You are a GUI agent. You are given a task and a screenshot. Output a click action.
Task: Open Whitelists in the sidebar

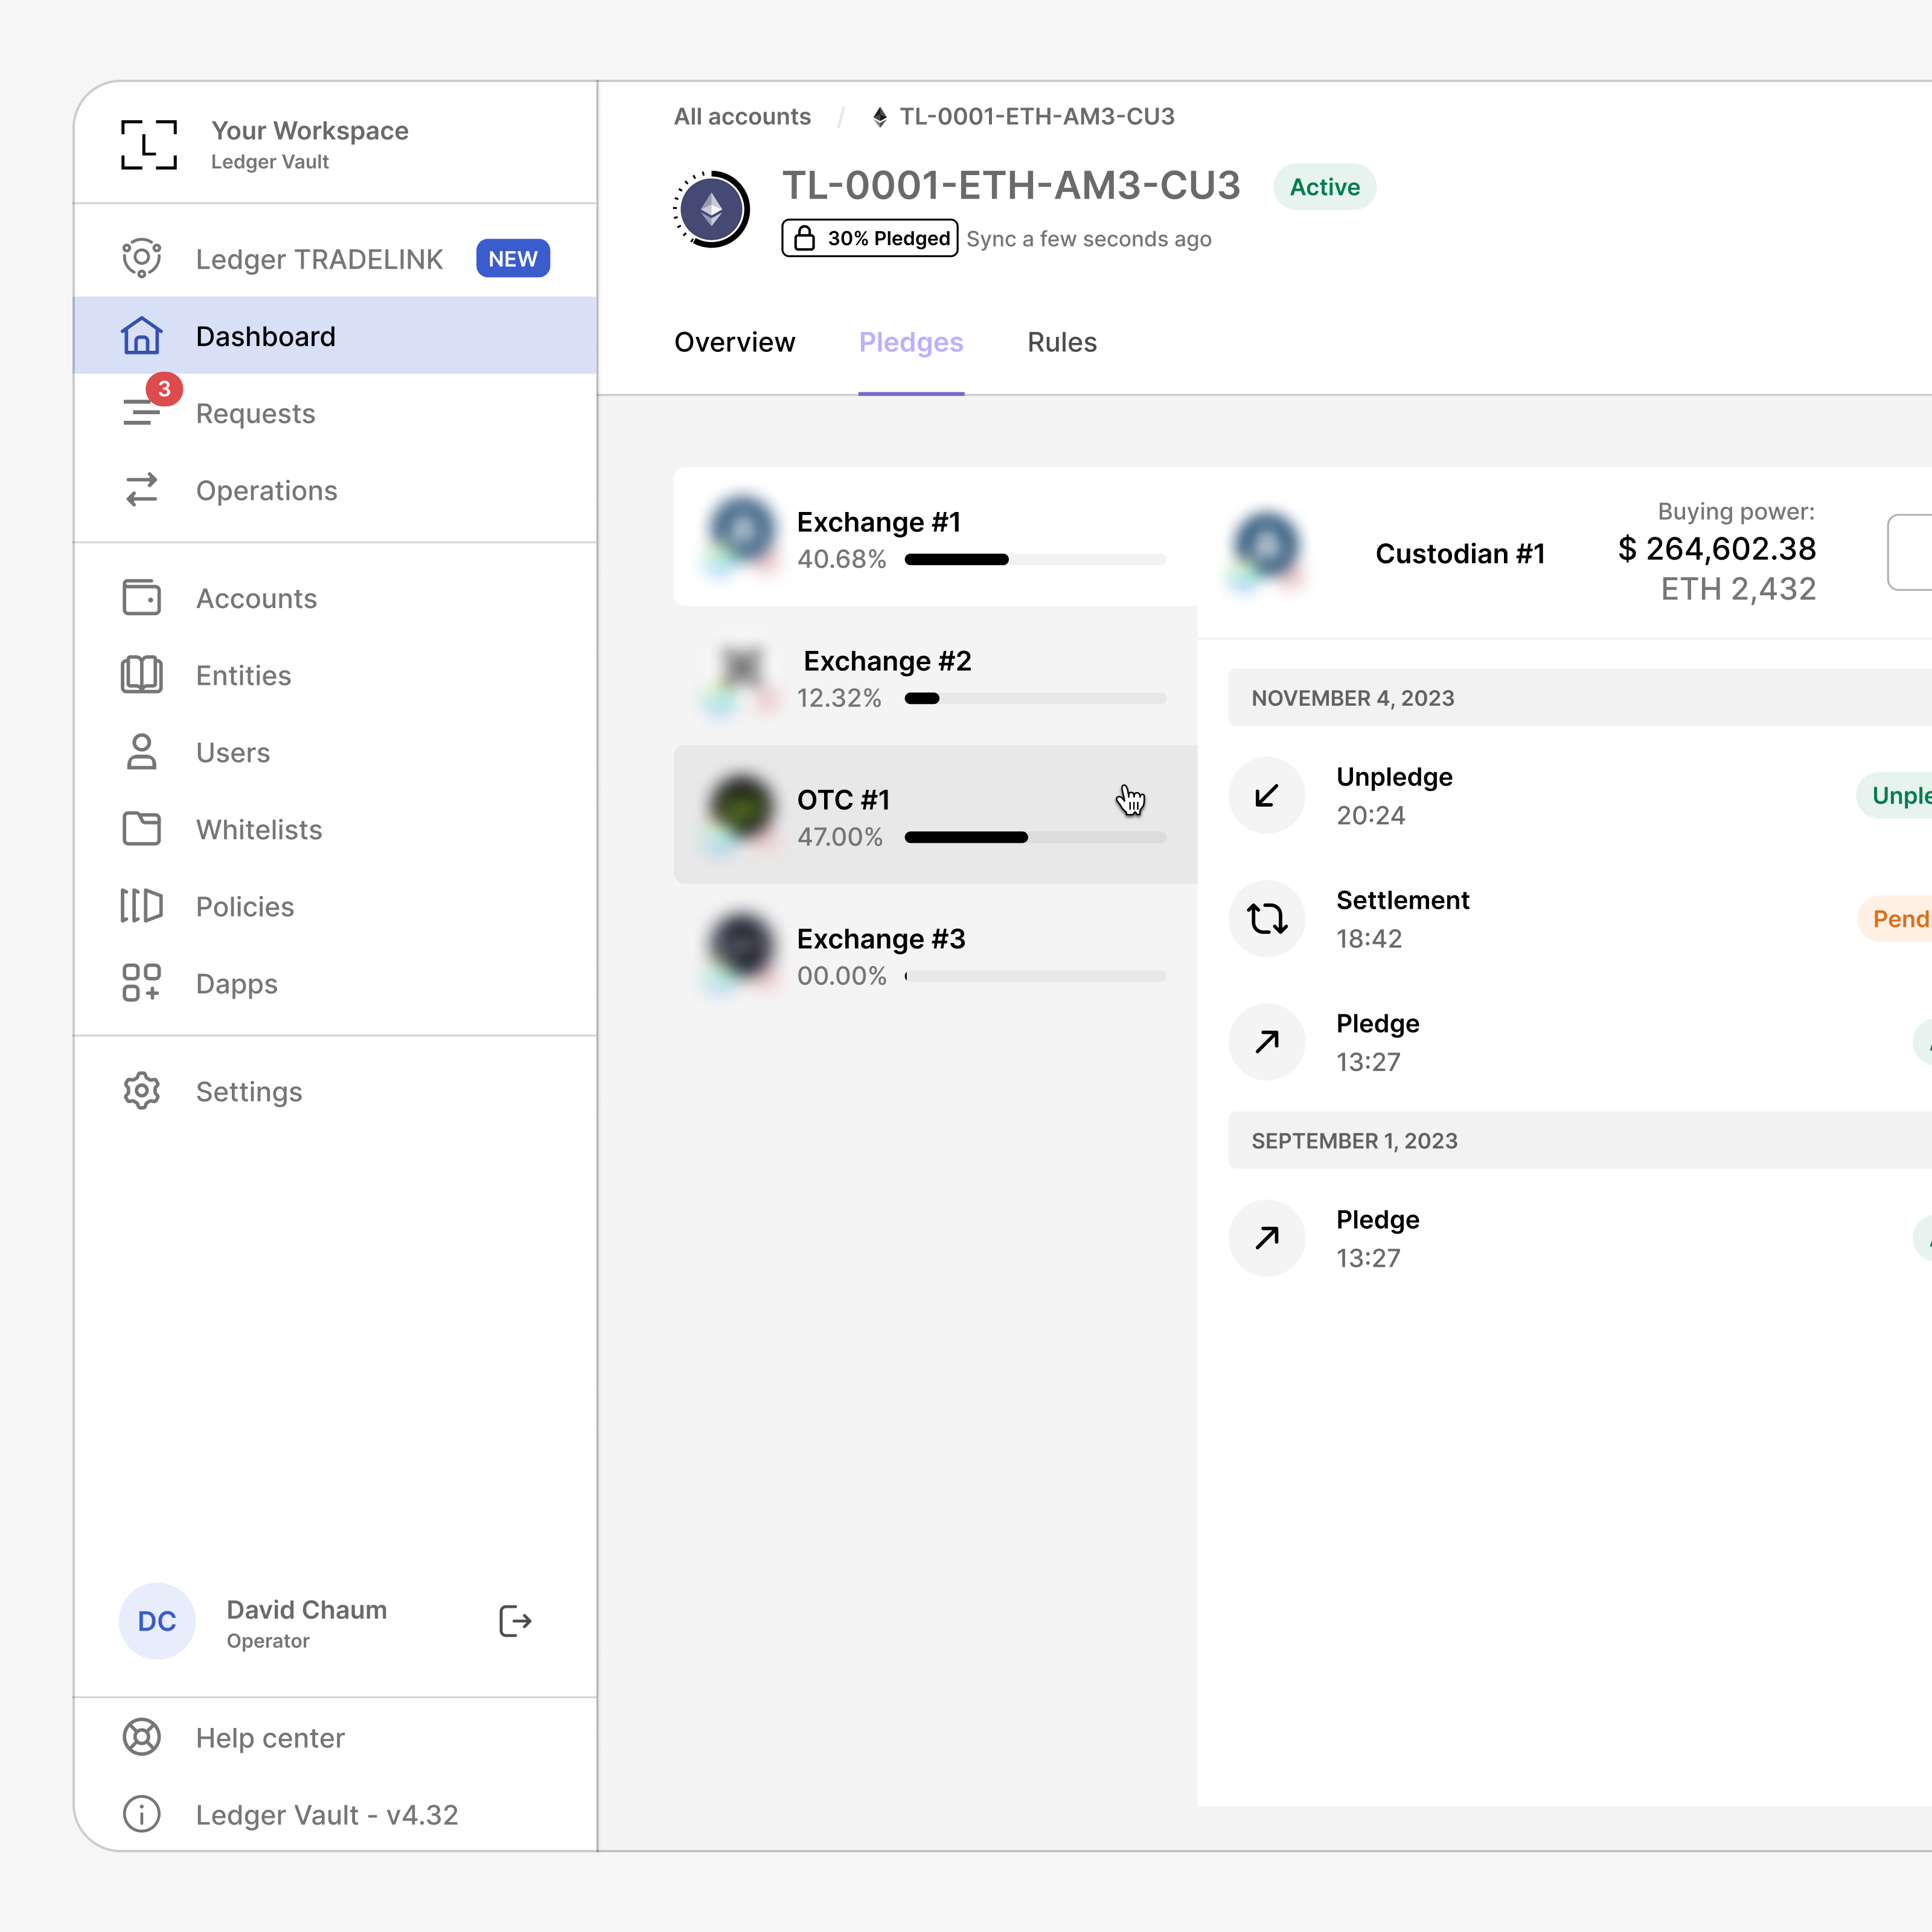pyautogui.click(x=335, y=829)
